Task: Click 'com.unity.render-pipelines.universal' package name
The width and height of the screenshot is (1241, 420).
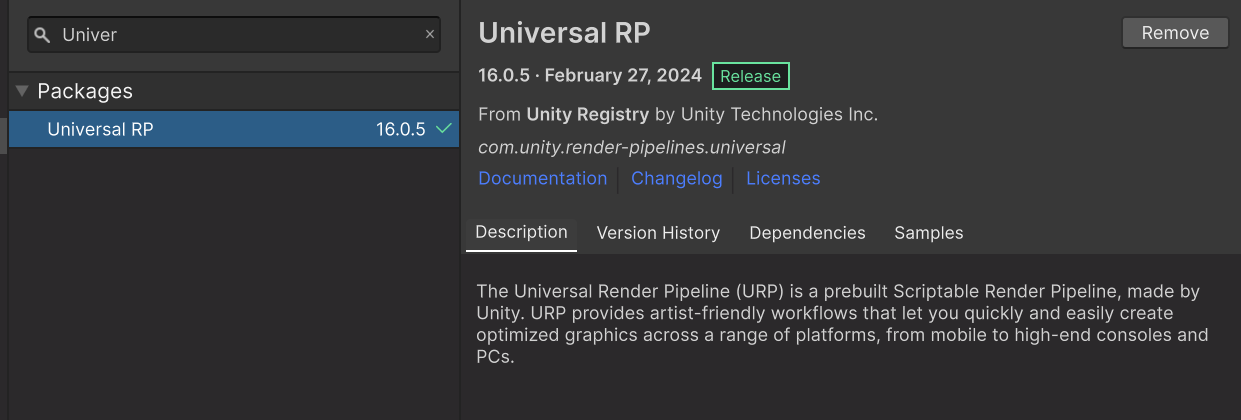Action: [632, 147]
